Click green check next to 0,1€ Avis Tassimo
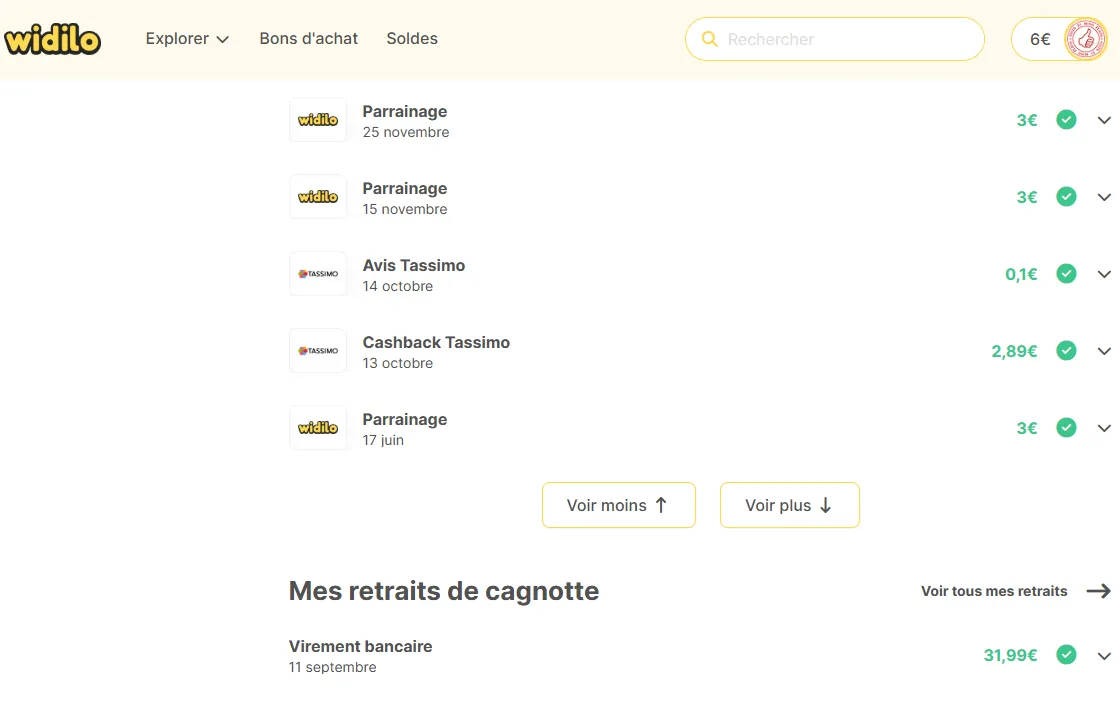Viewport: 1120px width, 714px height. 1066,273
